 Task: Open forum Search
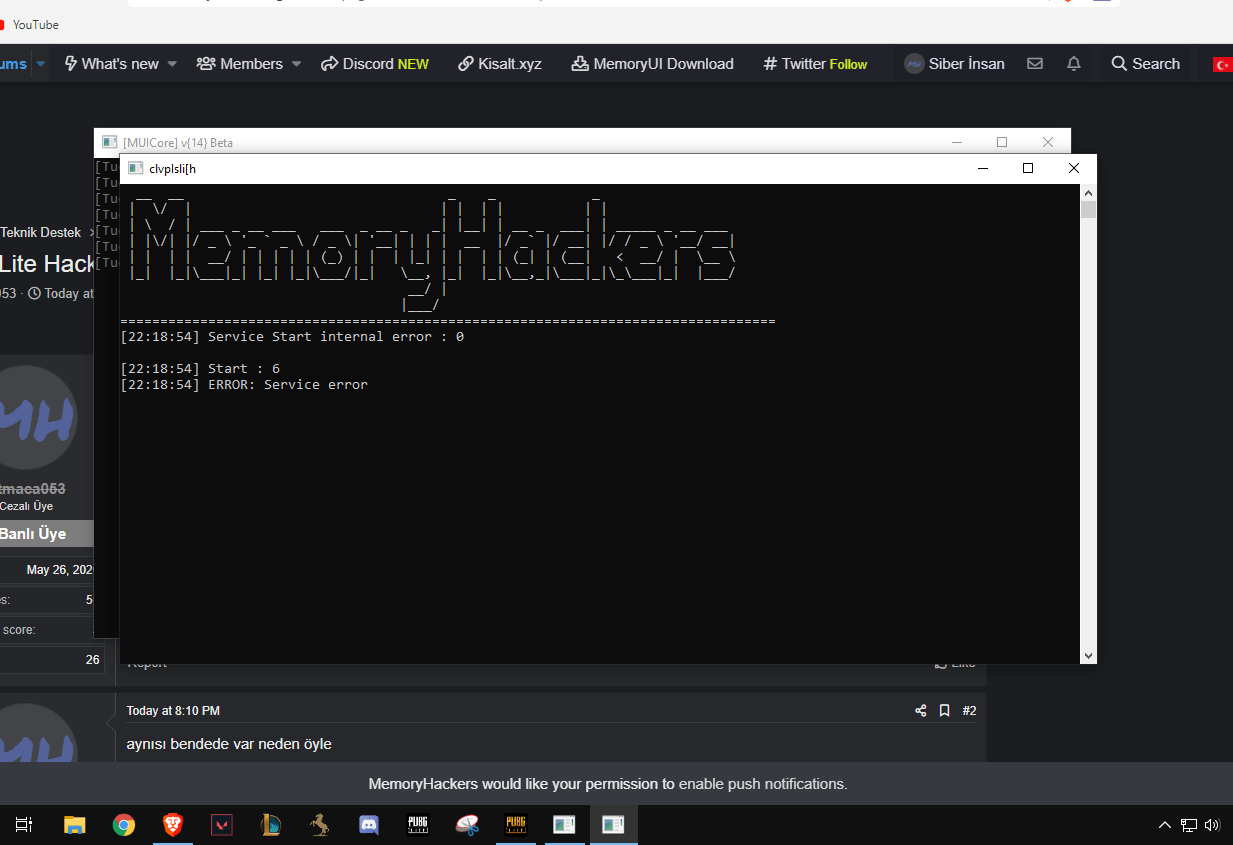(1146, 63)
